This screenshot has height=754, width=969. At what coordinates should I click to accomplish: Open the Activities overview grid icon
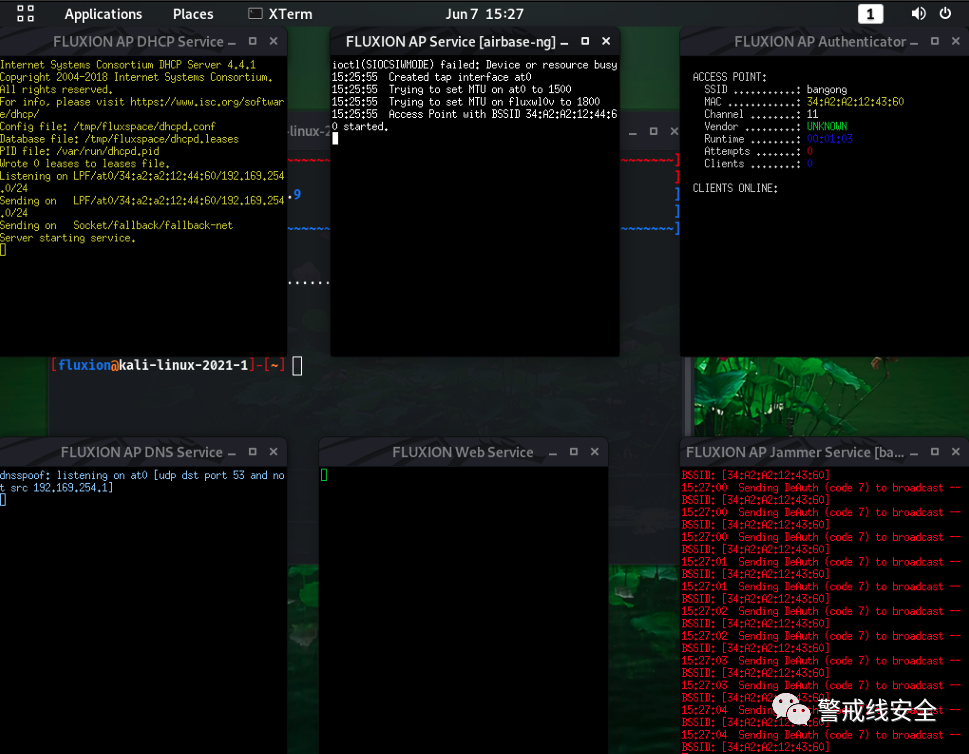(x=25, y=14)
